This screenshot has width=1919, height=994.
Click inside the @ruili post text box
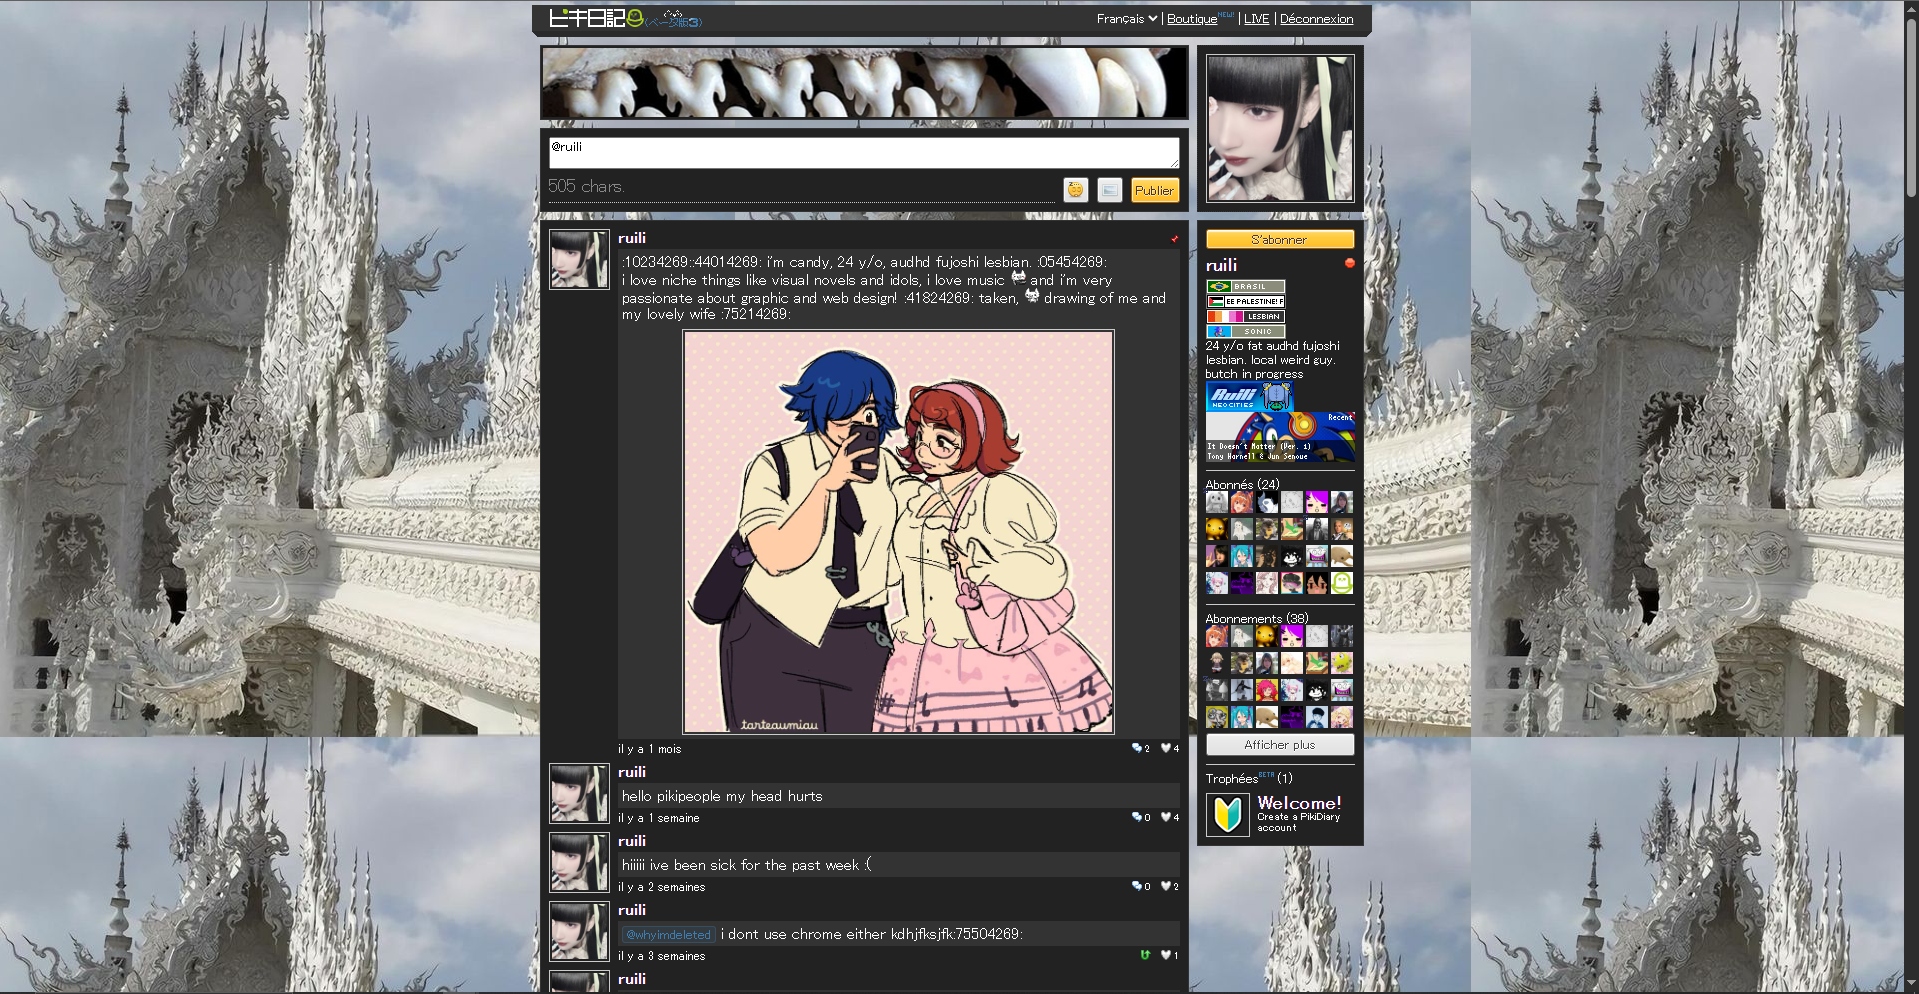[x=863, y=153]
